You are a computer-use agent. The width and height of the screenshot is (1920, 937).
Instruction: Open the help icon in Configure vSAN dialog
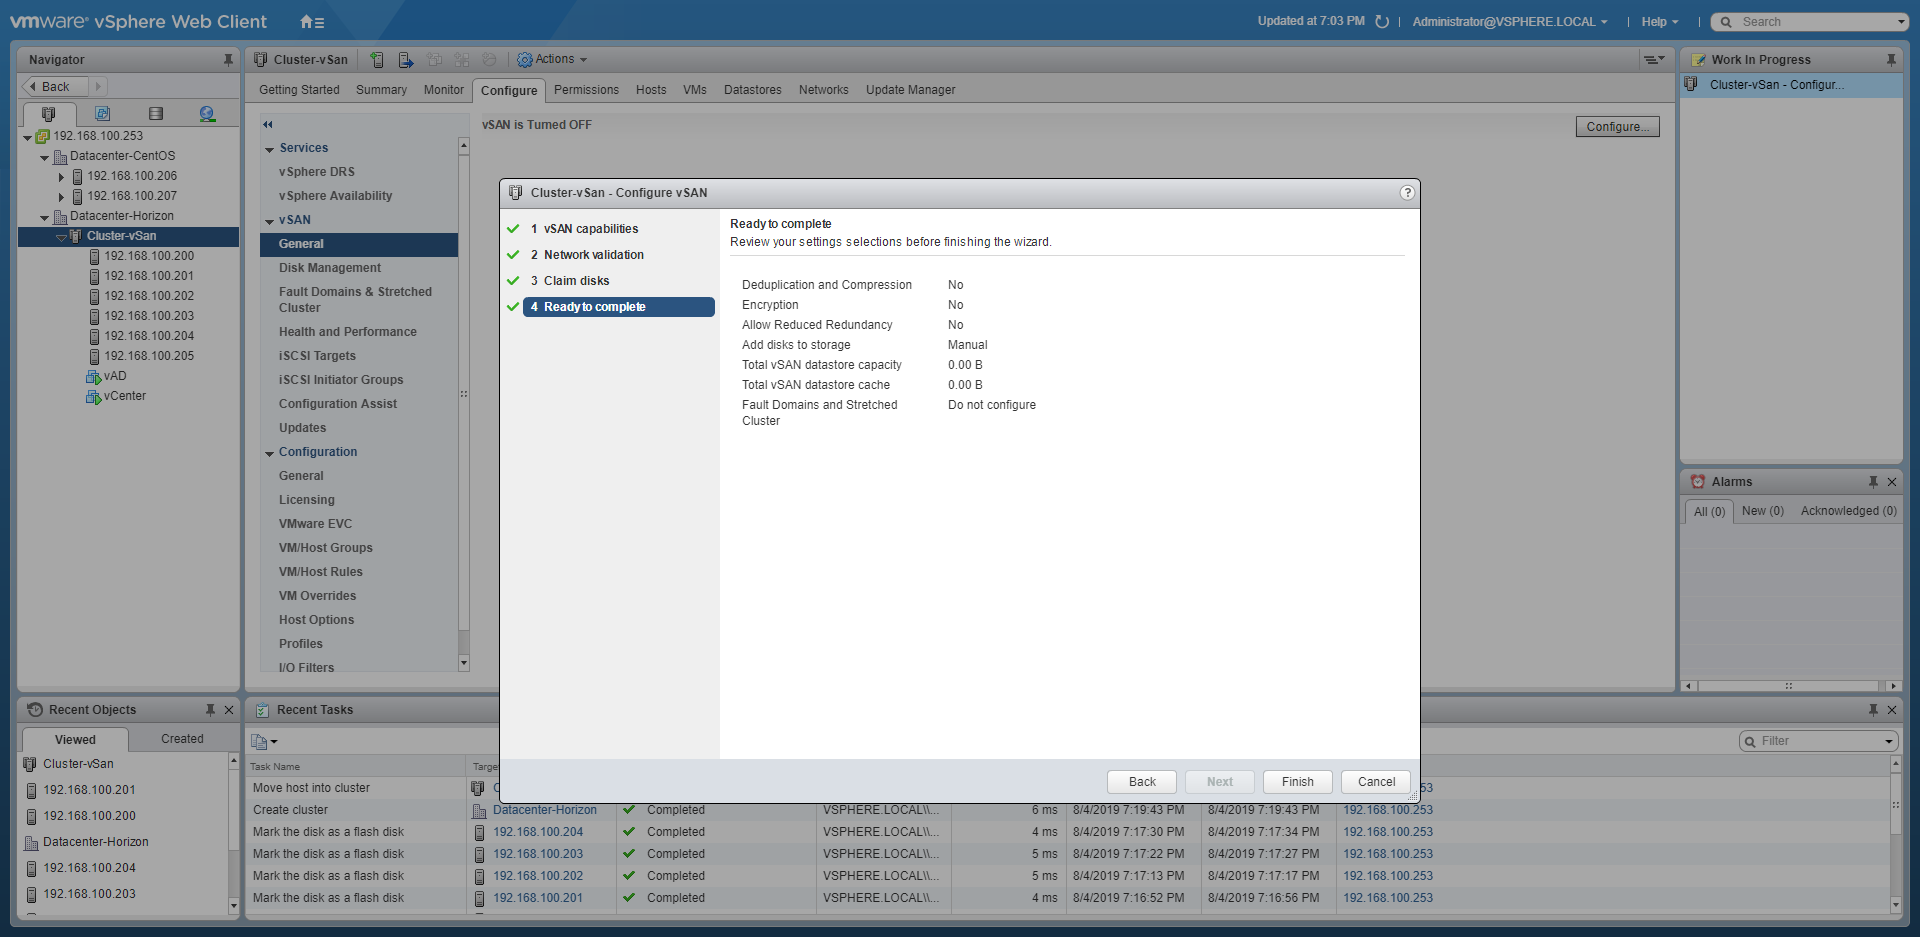1407,193
